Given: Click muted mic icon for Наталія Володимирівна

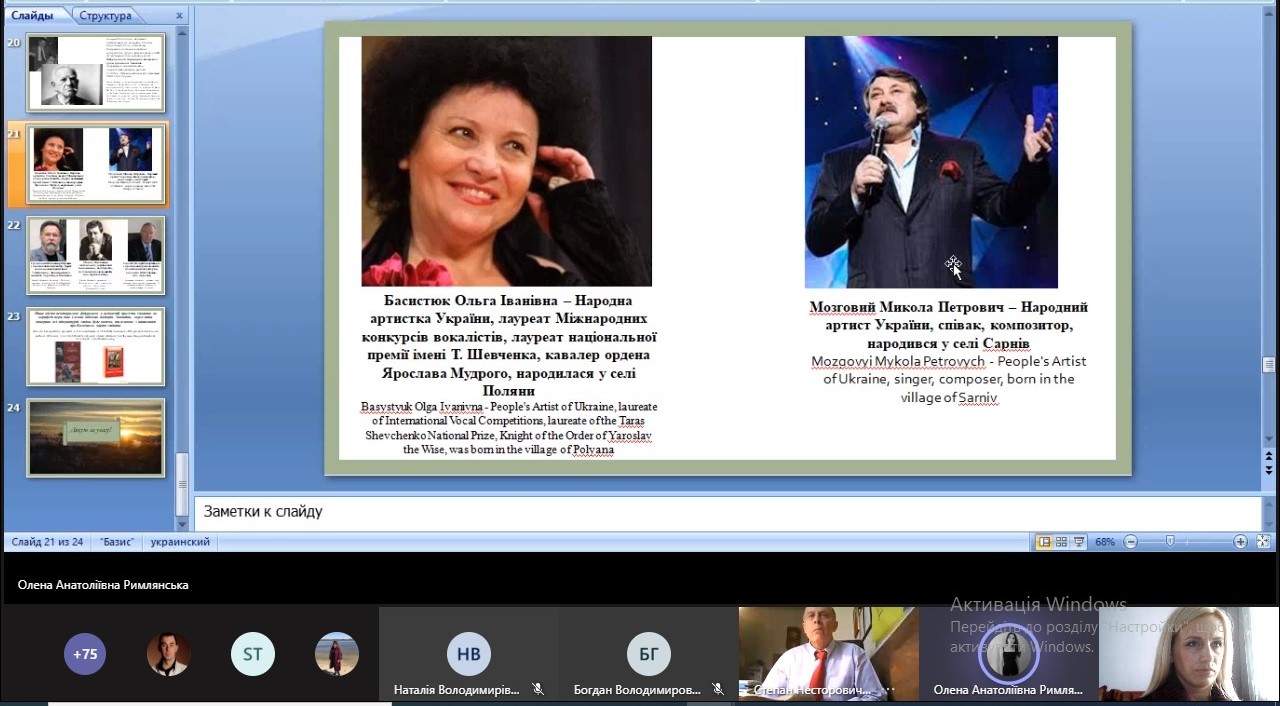Looking at the screenshot, I should [537, 689].
